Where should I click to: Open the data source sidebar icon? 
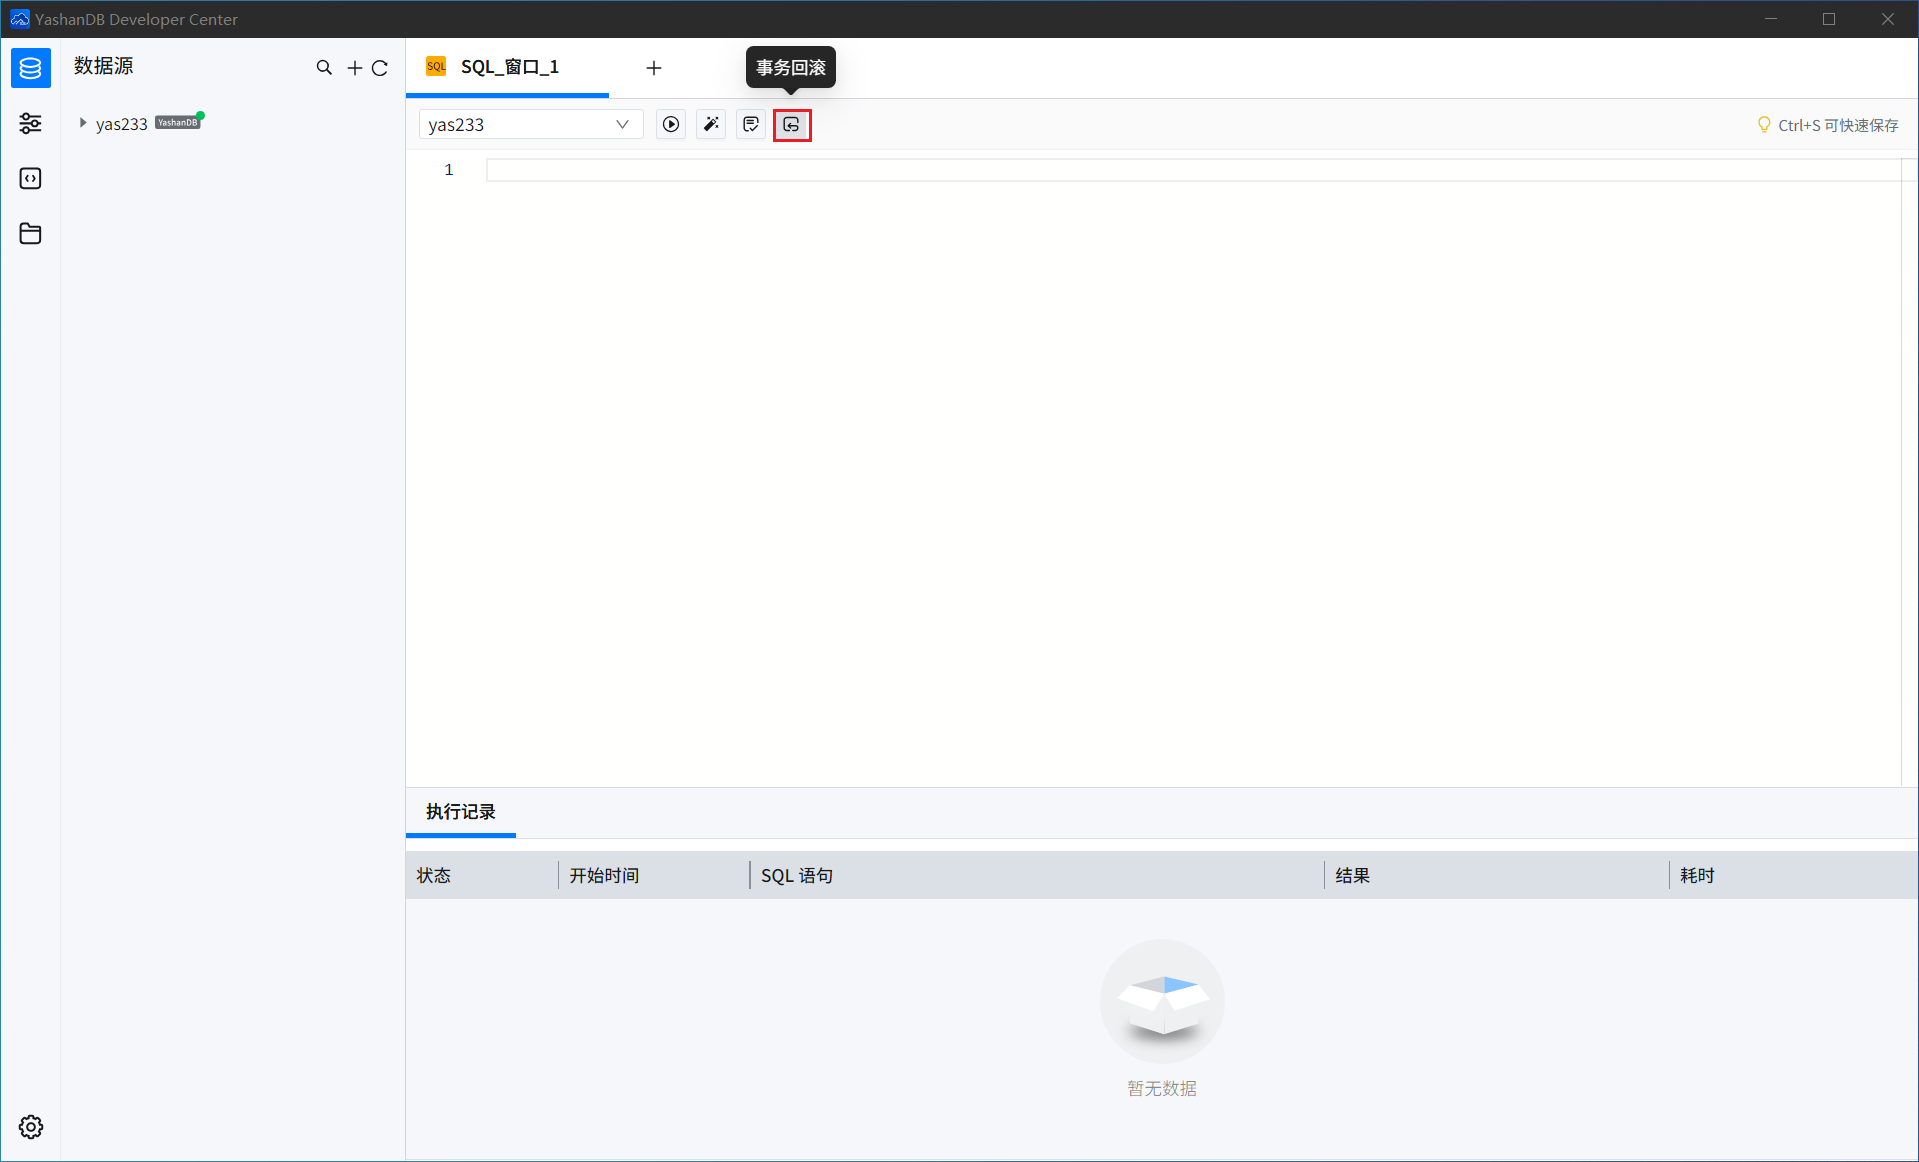pos(31,68)
